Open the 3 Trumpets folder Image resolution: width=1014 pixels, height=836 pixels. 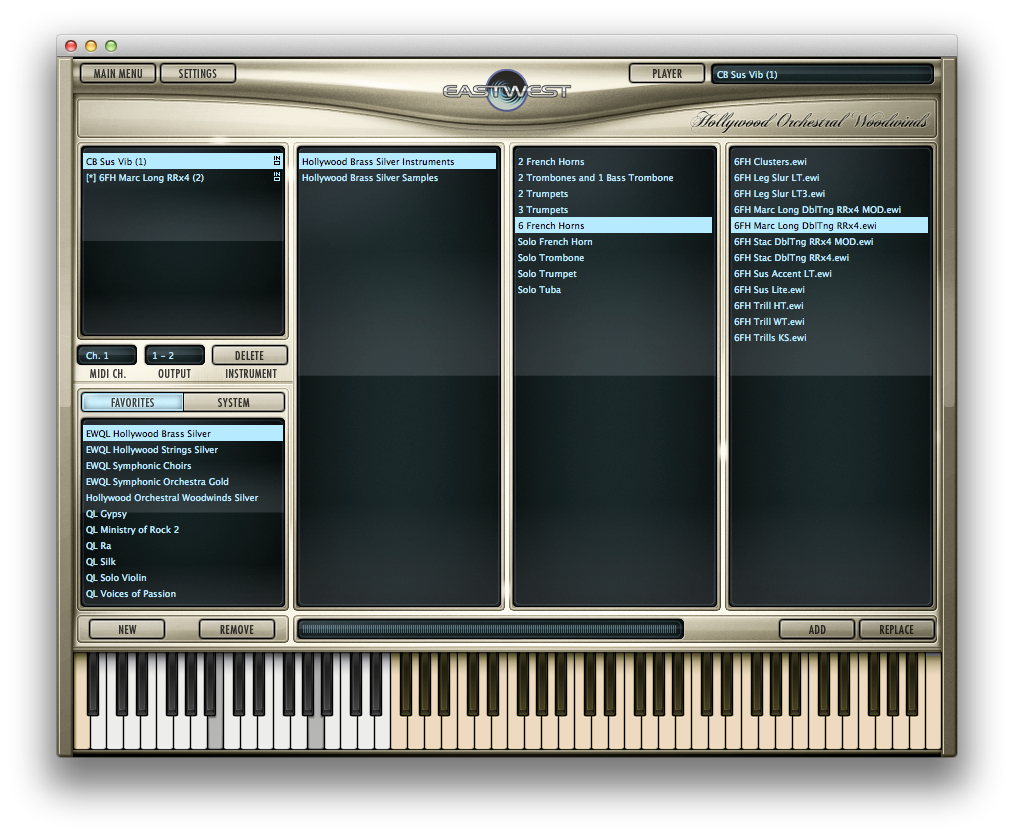pos(614,210)
